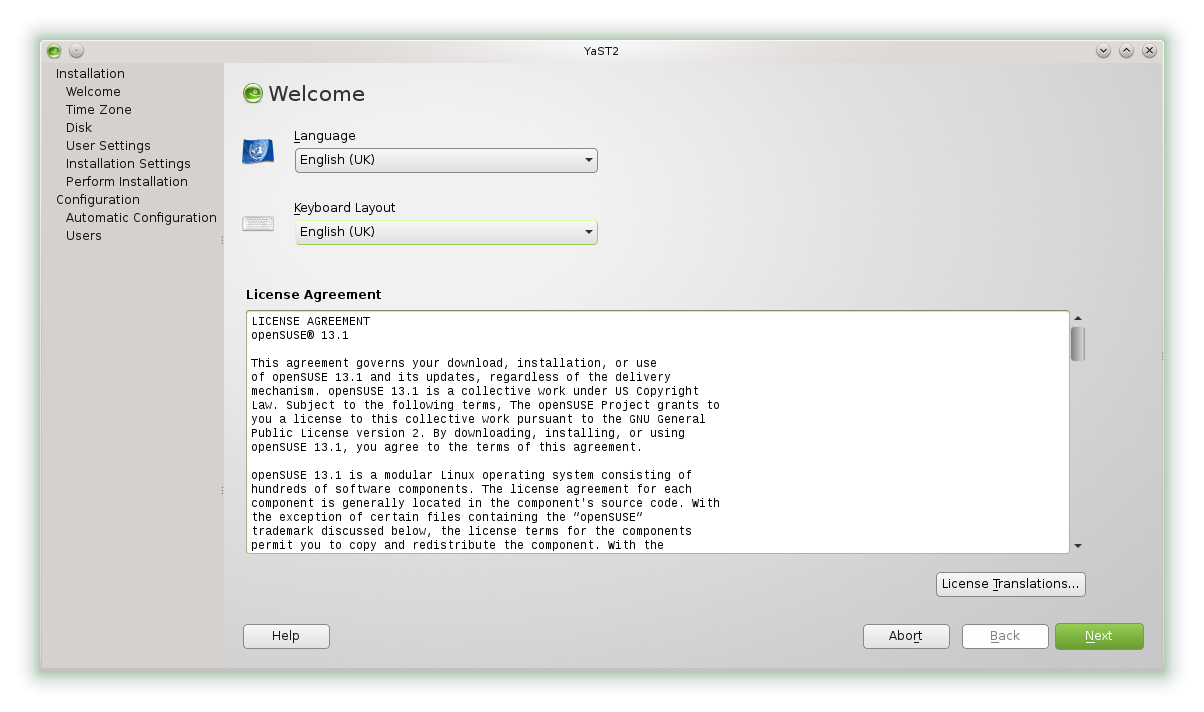
Task: Click the 'License Agreement' section label
Action: pos(313,295)
